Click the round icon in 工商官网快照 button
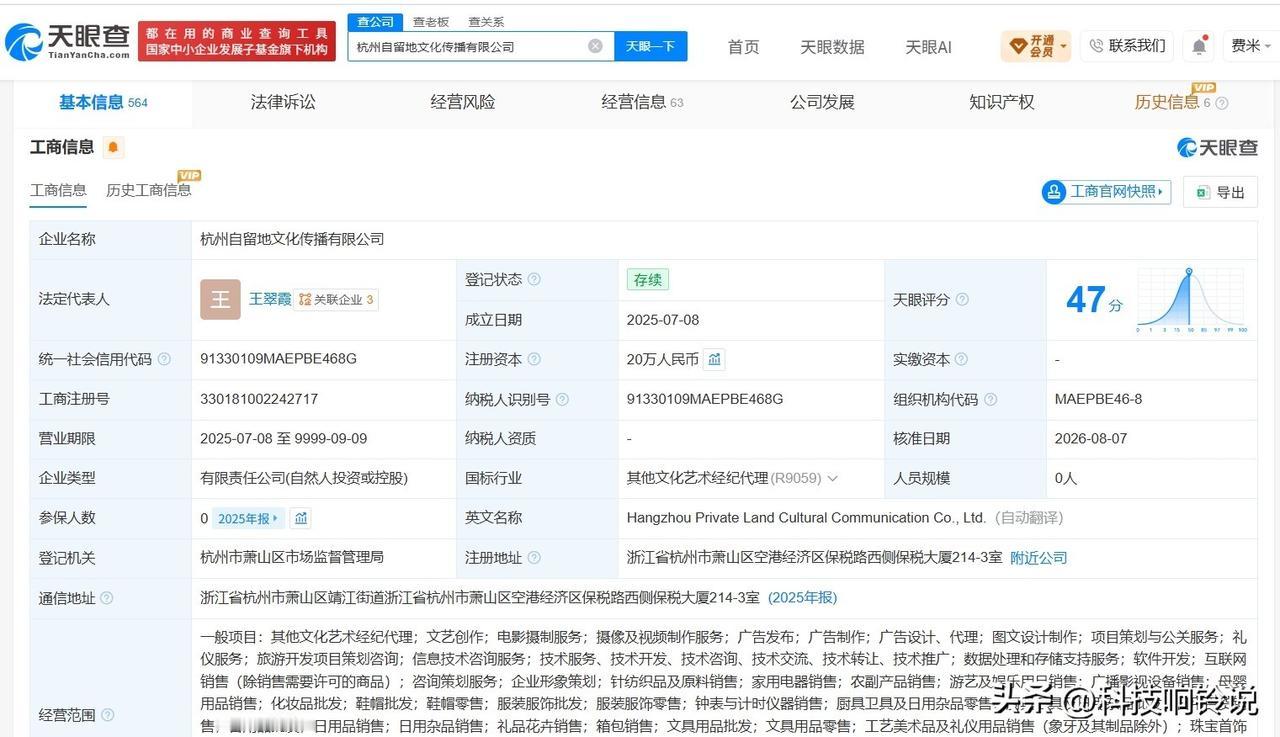This screenshot has width=1280, height=737. point(1054,192)
